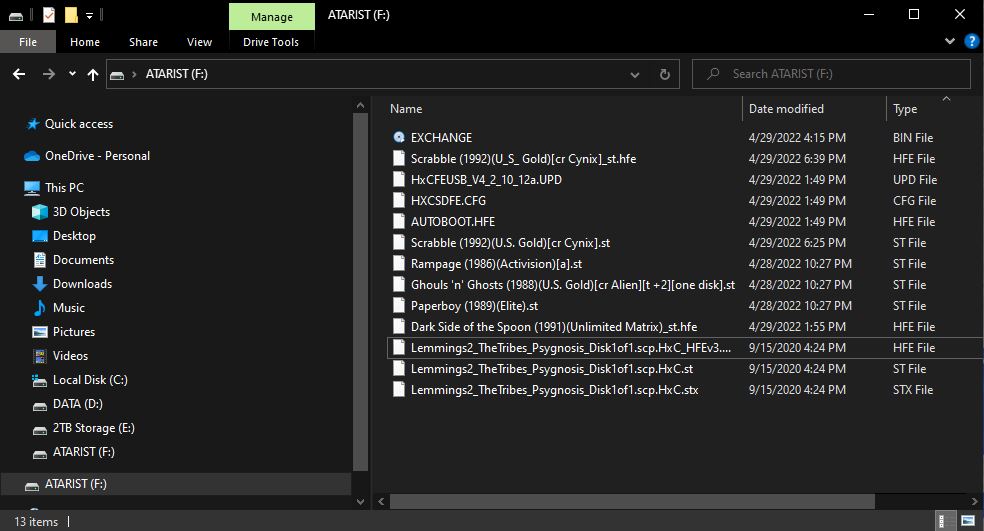Click the navigation pane scroll down arrow
The width and height of the screenshot is (984, 531).
click(x=360, y=502)
